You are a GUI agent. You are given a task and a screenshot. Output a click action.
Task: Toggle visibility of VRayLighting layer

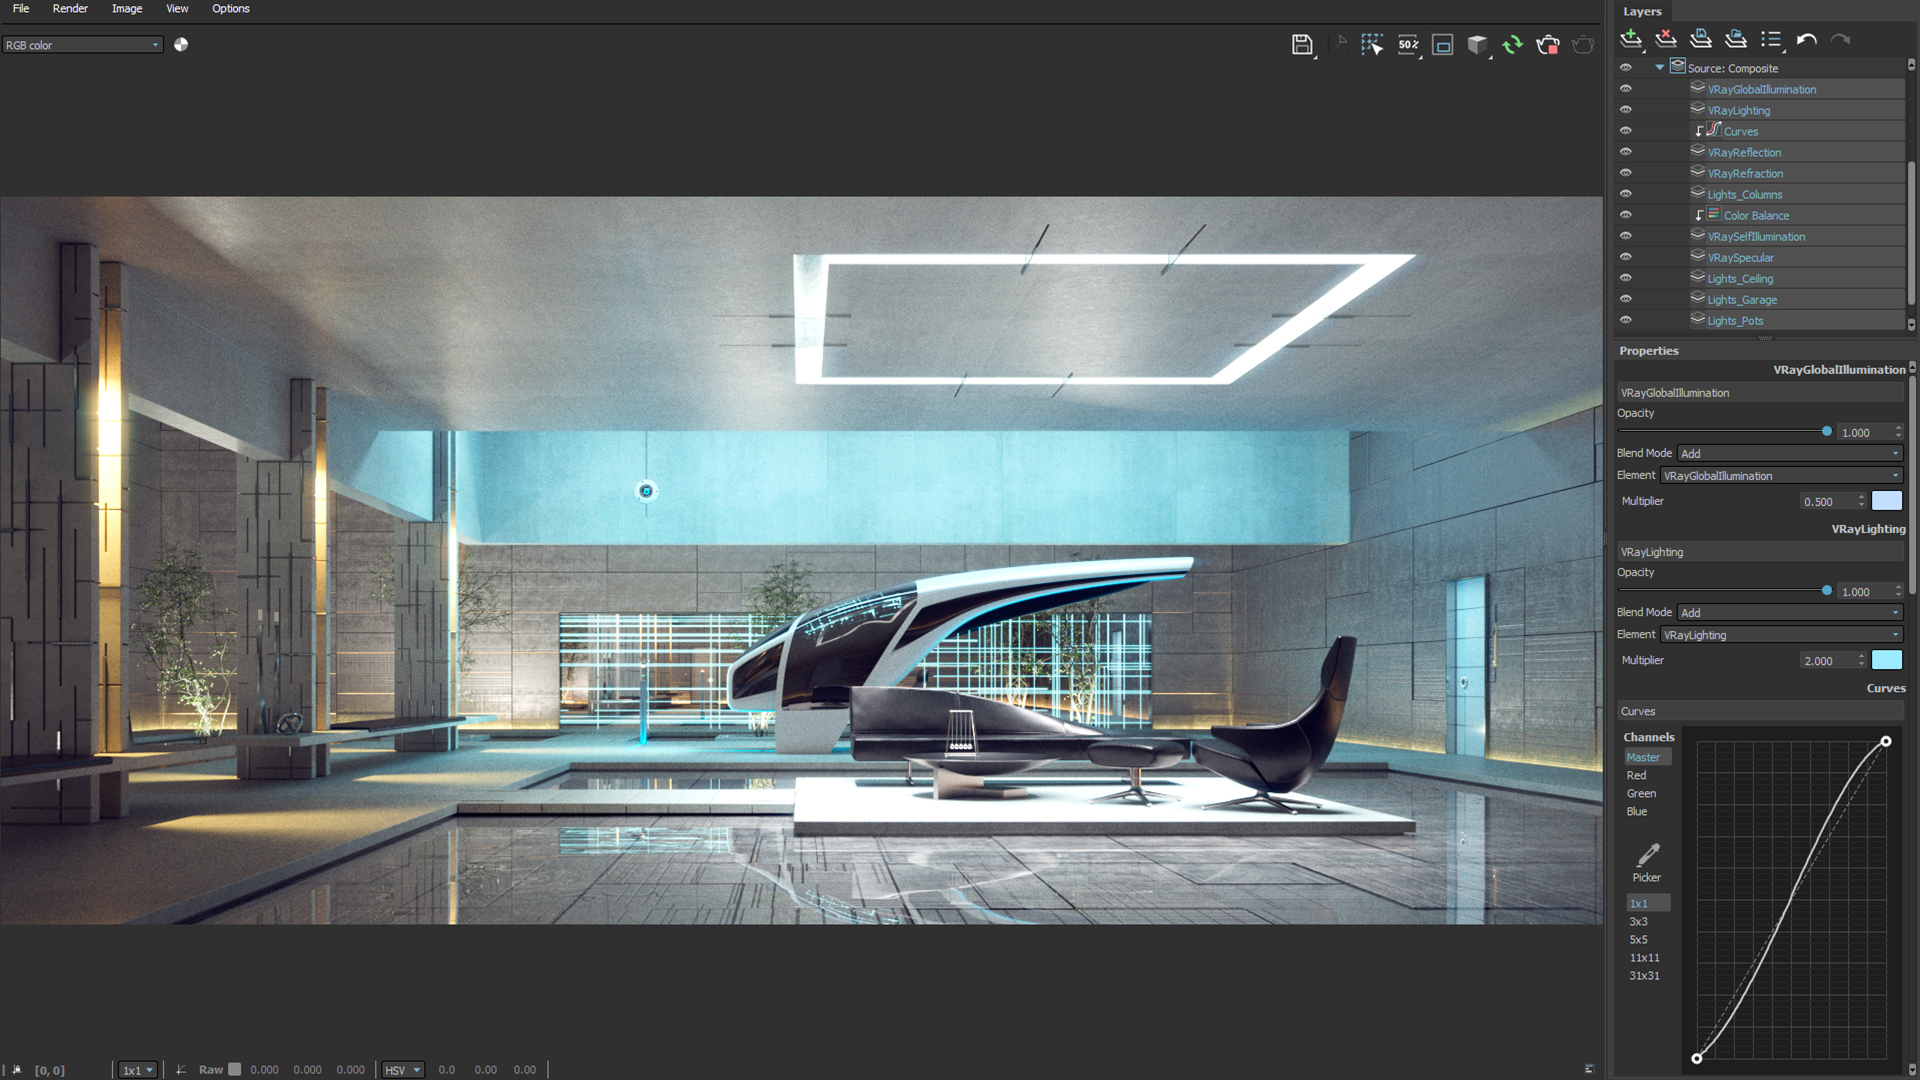1627,109
